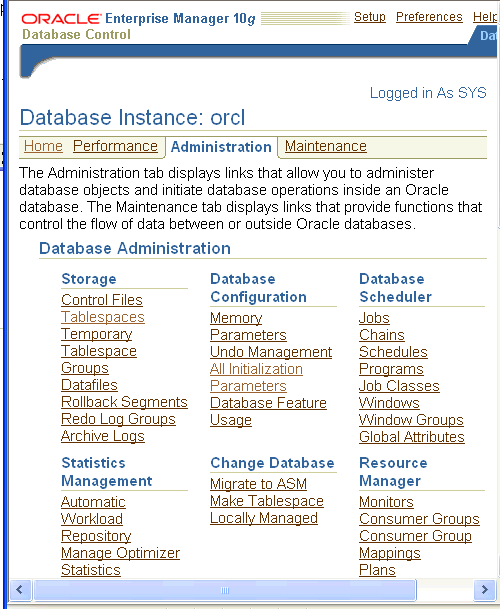The height and width of the screenshot is (609, 500).
Task: Open the Window Groups link
Action: 411,421
